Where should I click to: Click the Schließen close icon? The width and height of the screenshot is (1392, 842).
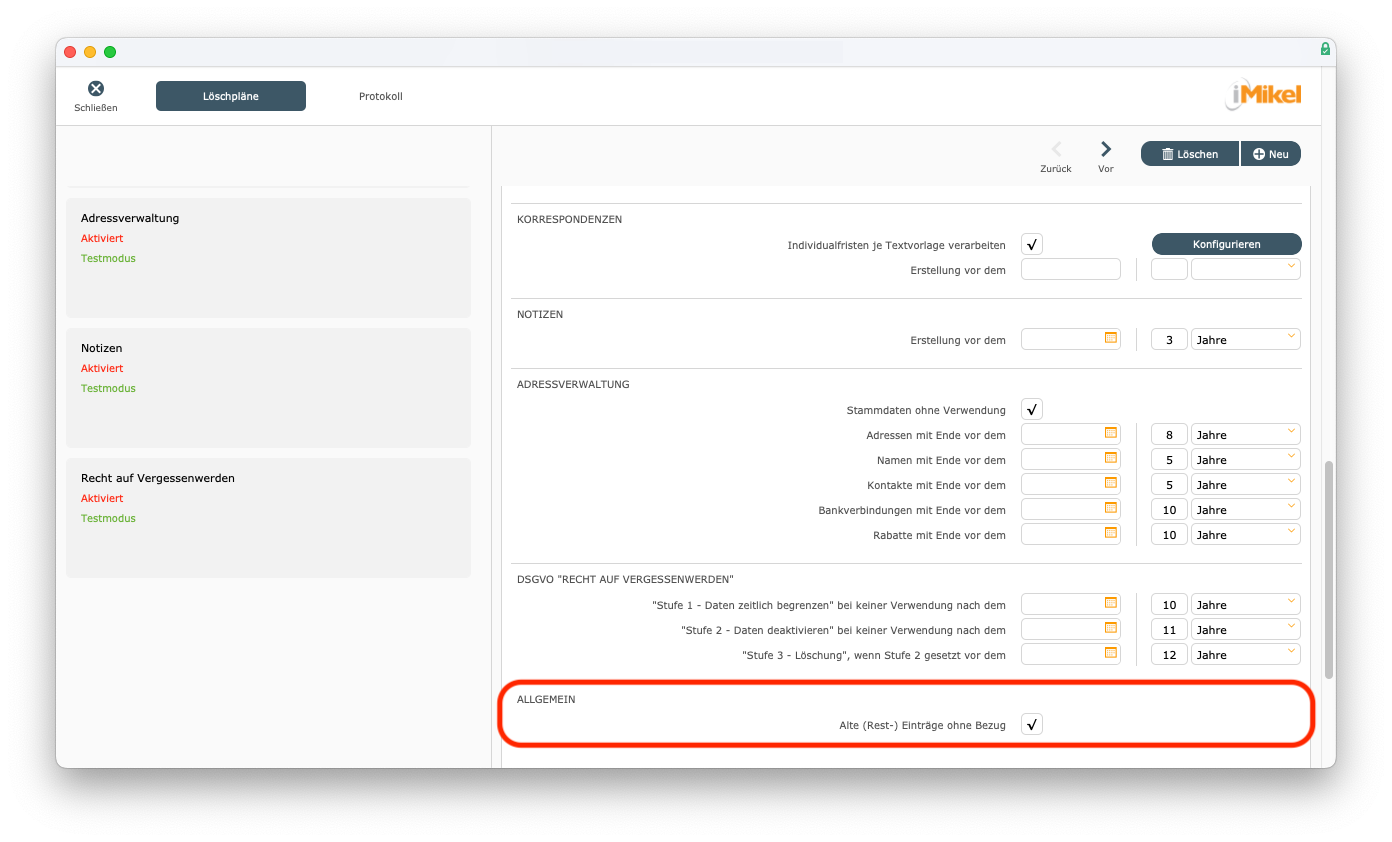pyautogui.click(x=96, y=89)
